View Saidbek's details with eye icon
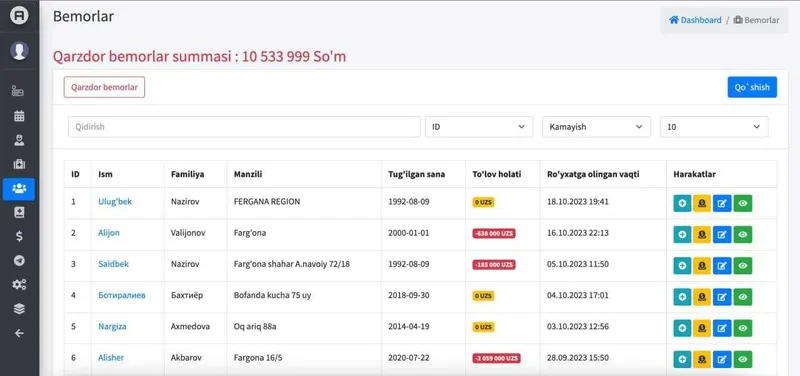Image resolution: width=800 pixels, height=376 pixels. pyautogui.click(x=743, y=266)
